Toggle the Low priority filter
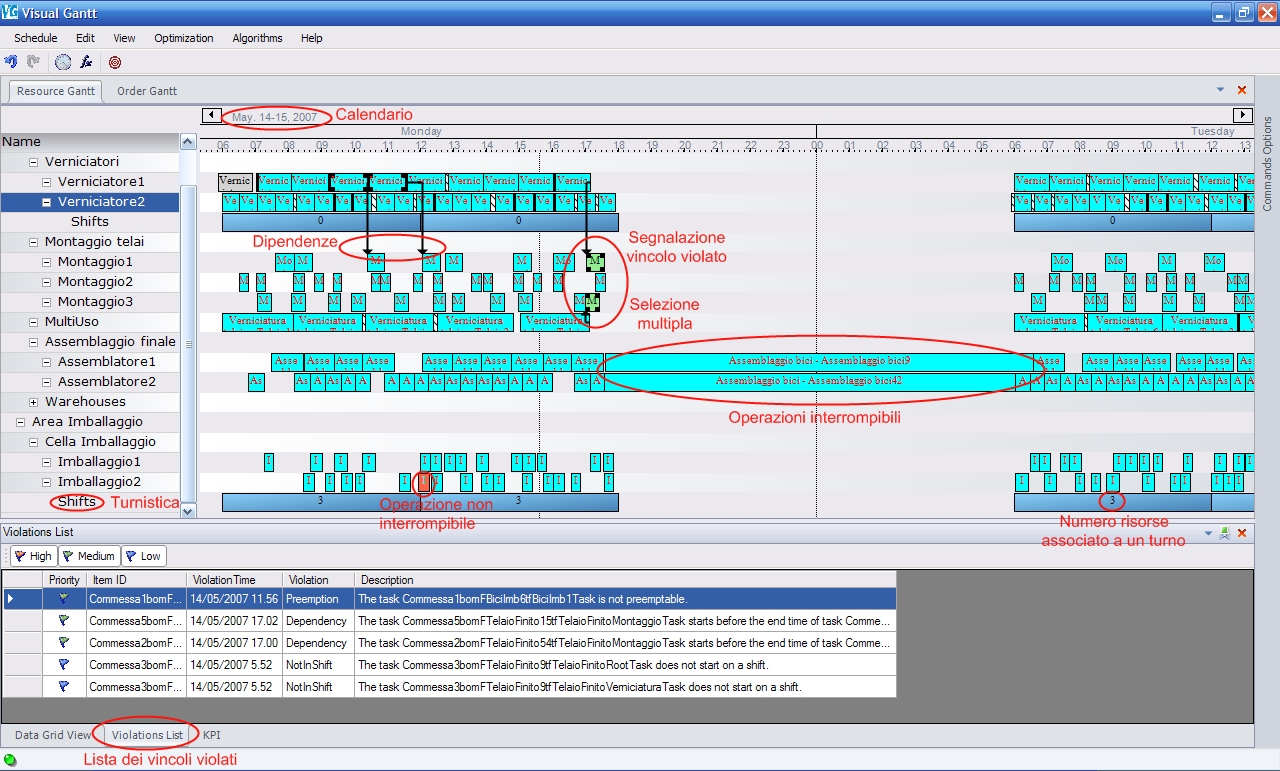 click(143, 556)
